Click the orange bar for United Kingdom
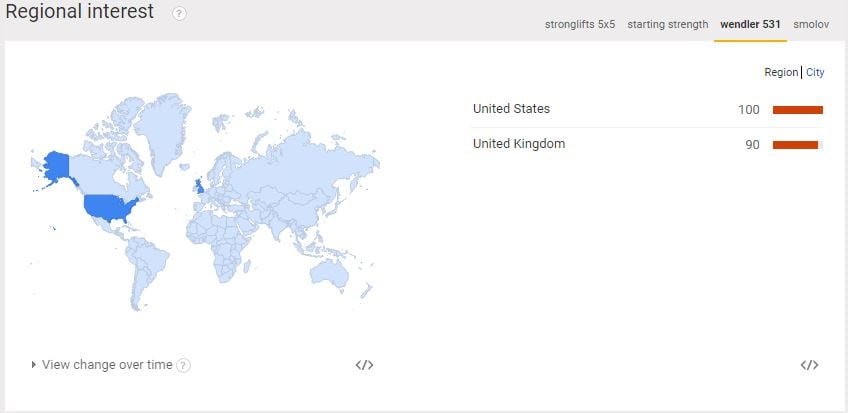848x413 pixels. point(795,145)
